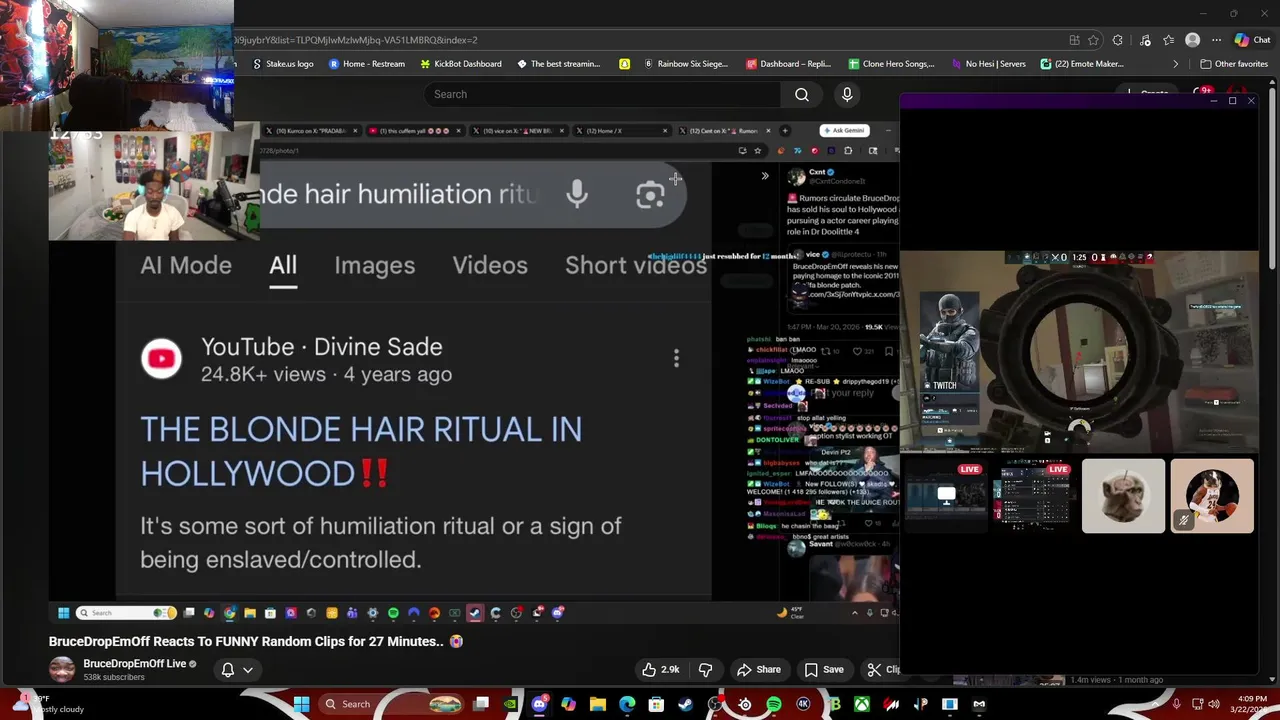Open the weather widget showing cloudy
The width and height of the screenshot is (1280, 720).
coord(50,704)
